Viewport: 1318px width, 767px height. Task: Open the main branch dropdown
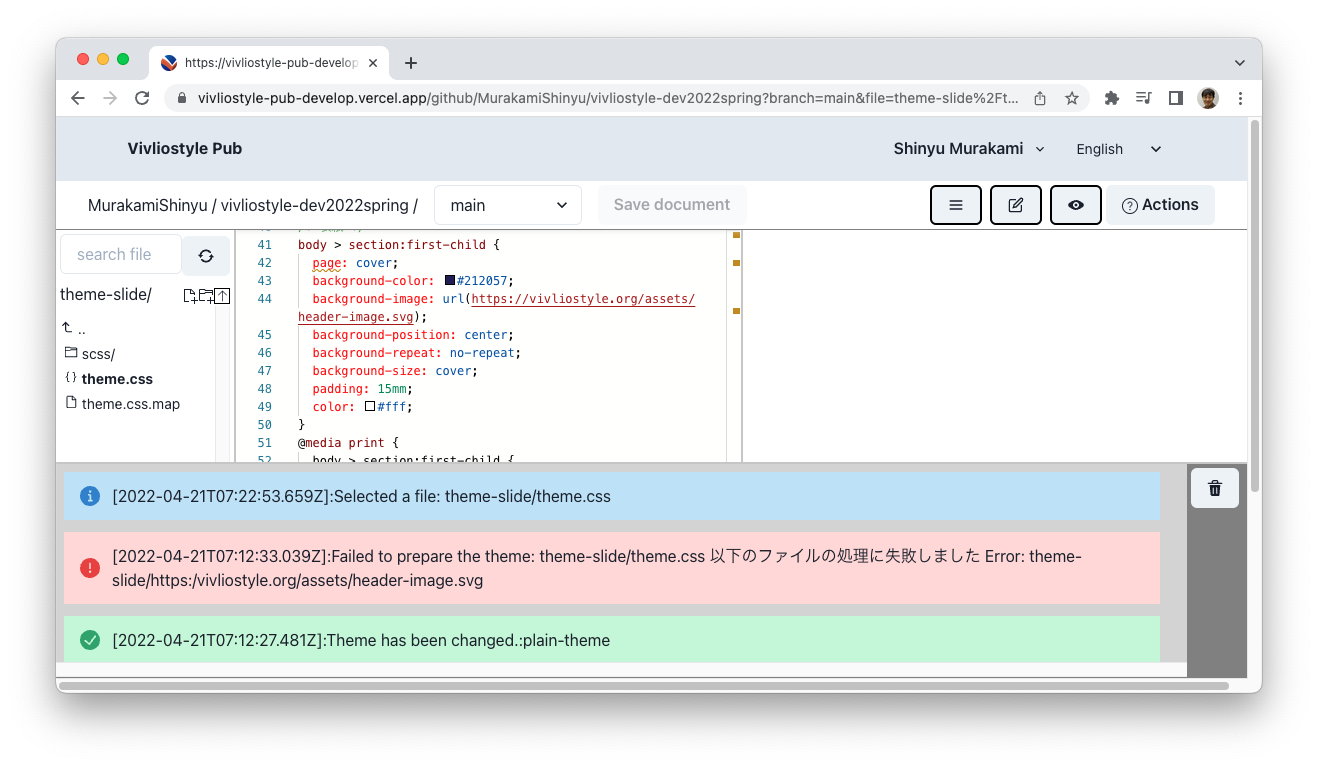507,204
